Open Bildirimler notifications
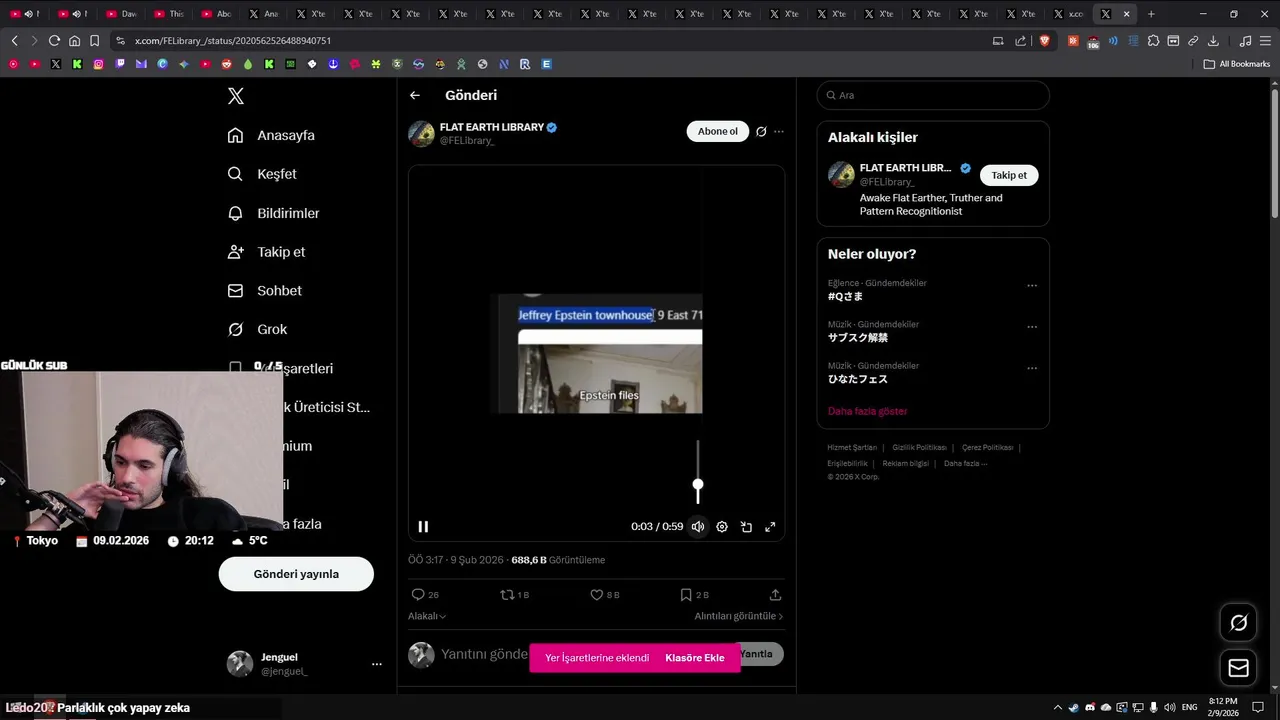 click(x=273, y=213)
